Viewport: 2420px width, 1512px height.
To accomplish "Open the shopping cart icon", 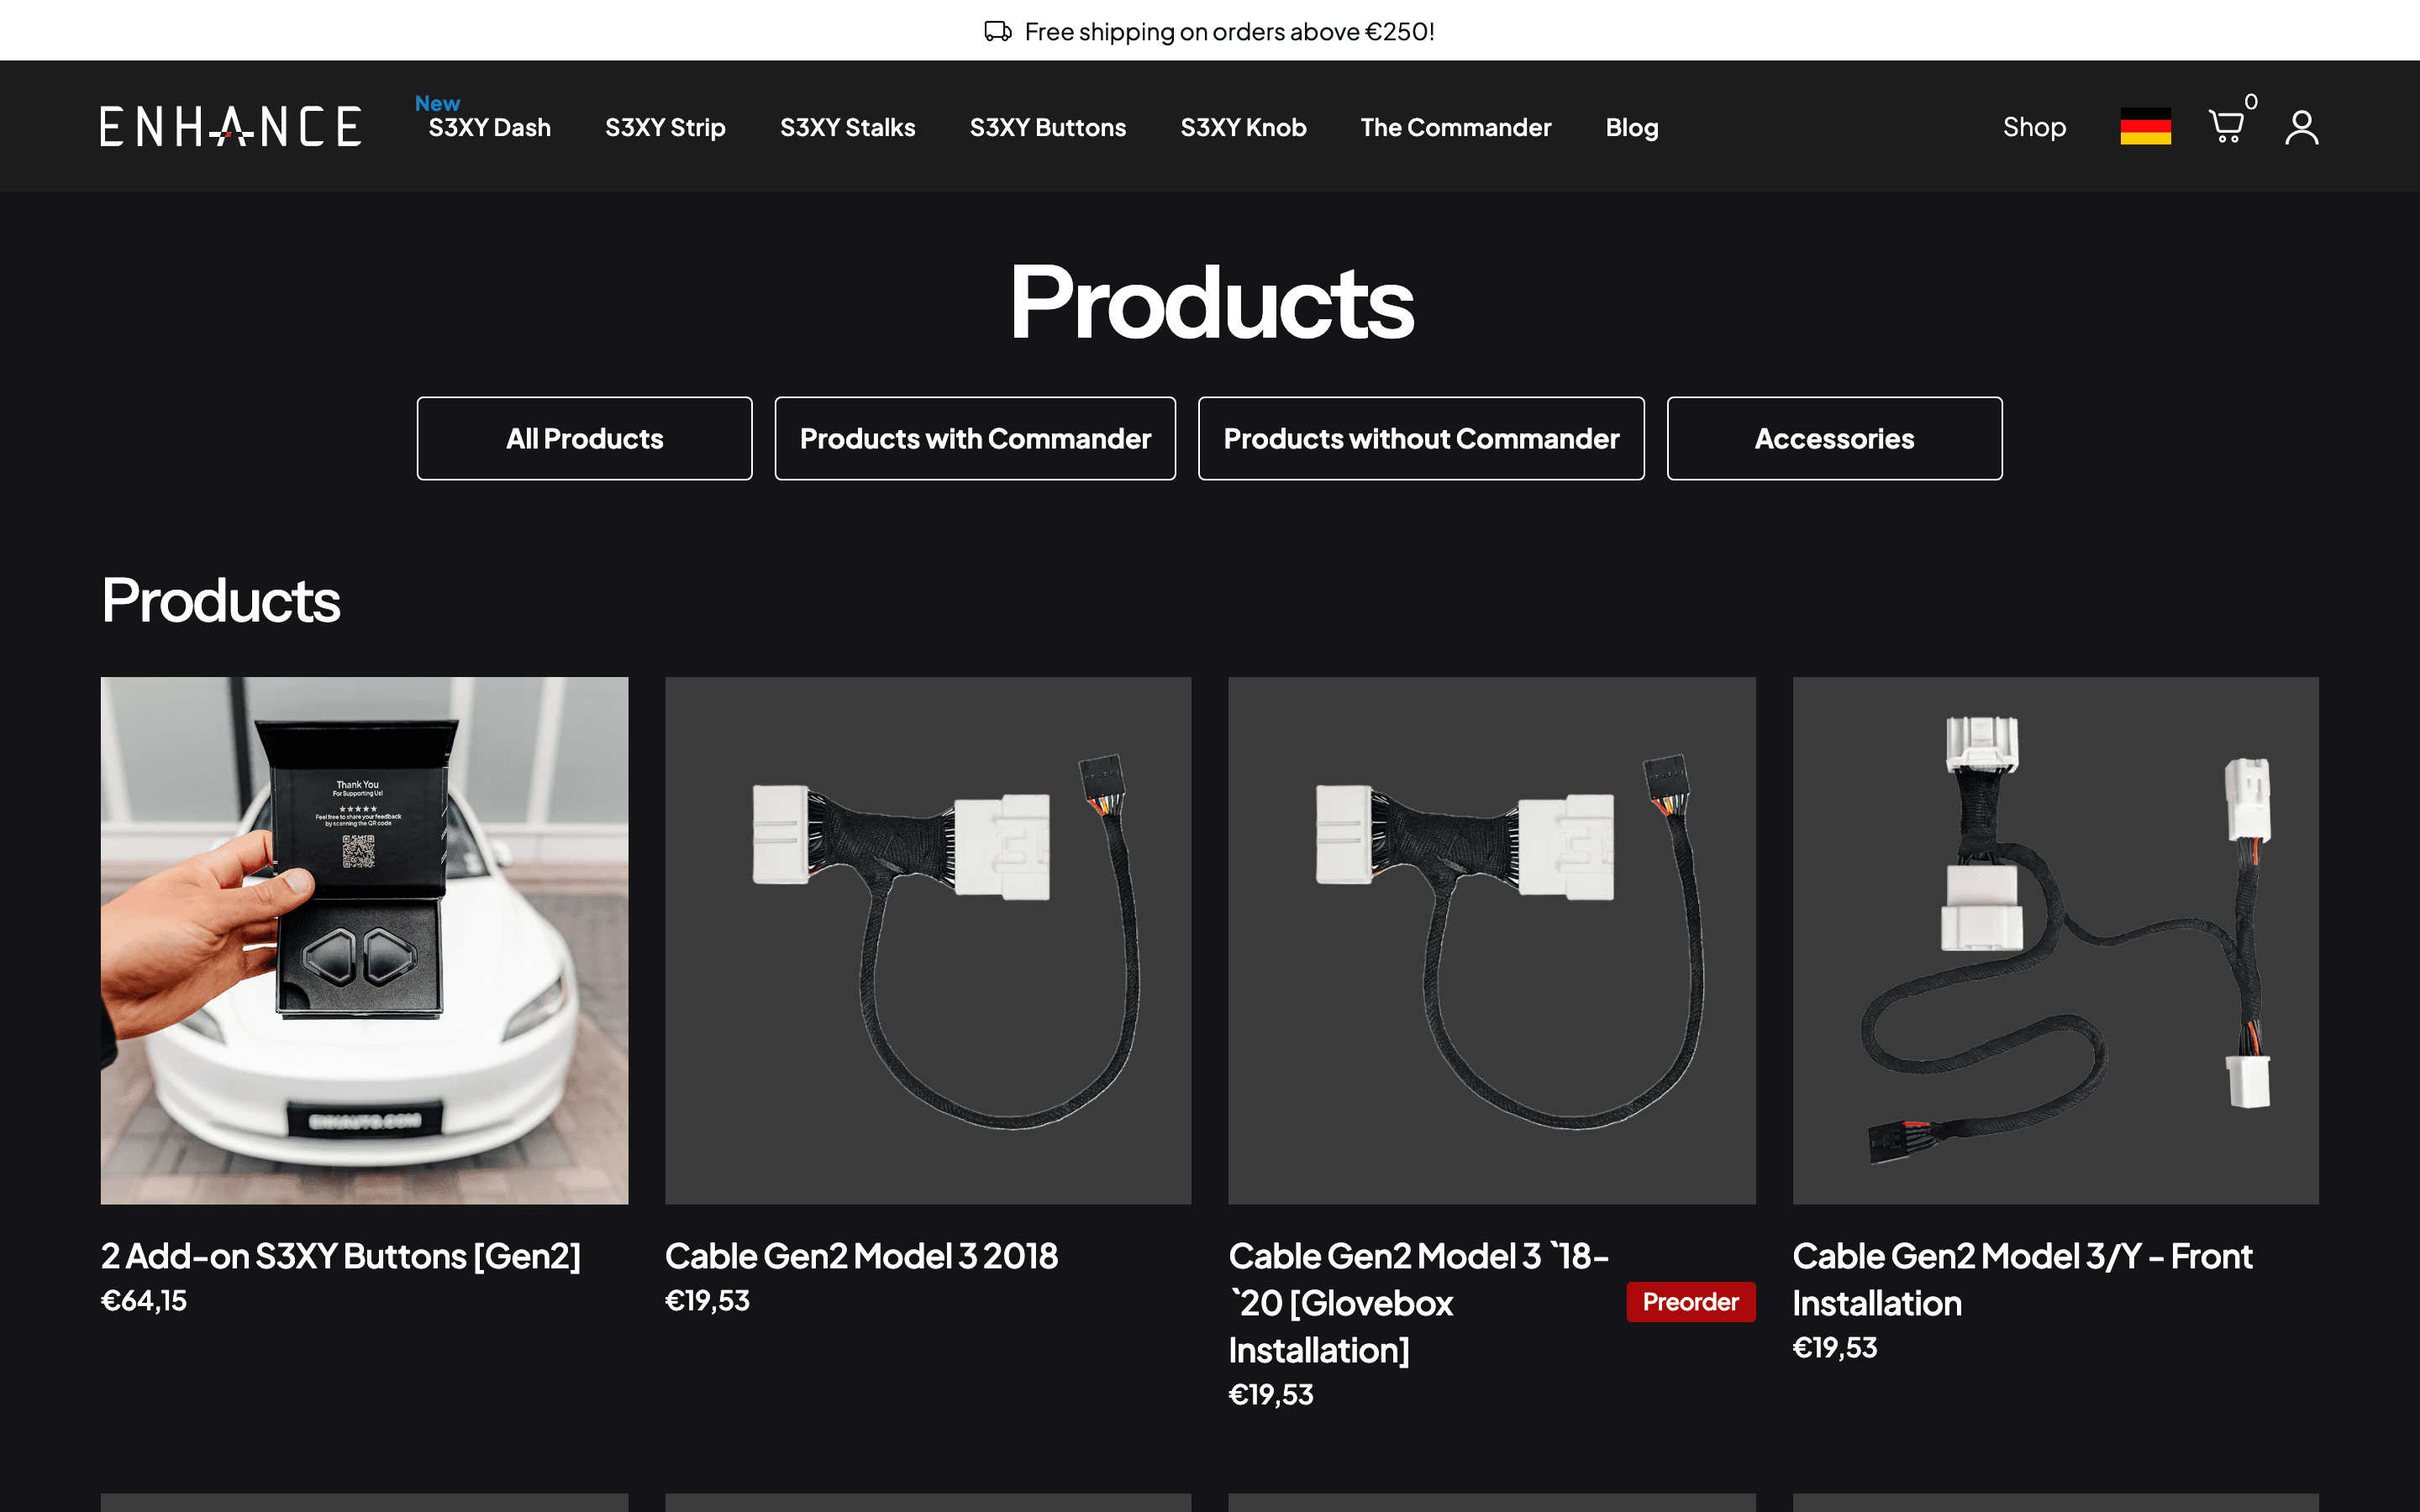I will tap(2229, 126).
